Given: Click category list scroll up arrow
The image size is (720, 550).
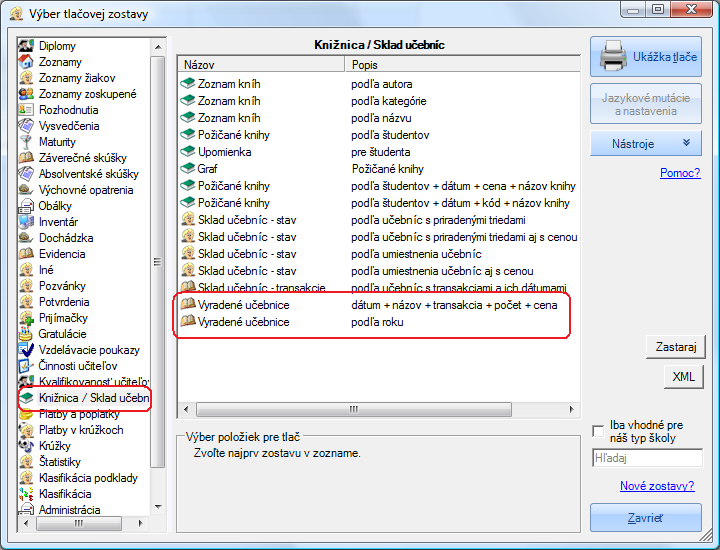Looking at the screenshot, I should pyautogui.click(x=158, y=47).
